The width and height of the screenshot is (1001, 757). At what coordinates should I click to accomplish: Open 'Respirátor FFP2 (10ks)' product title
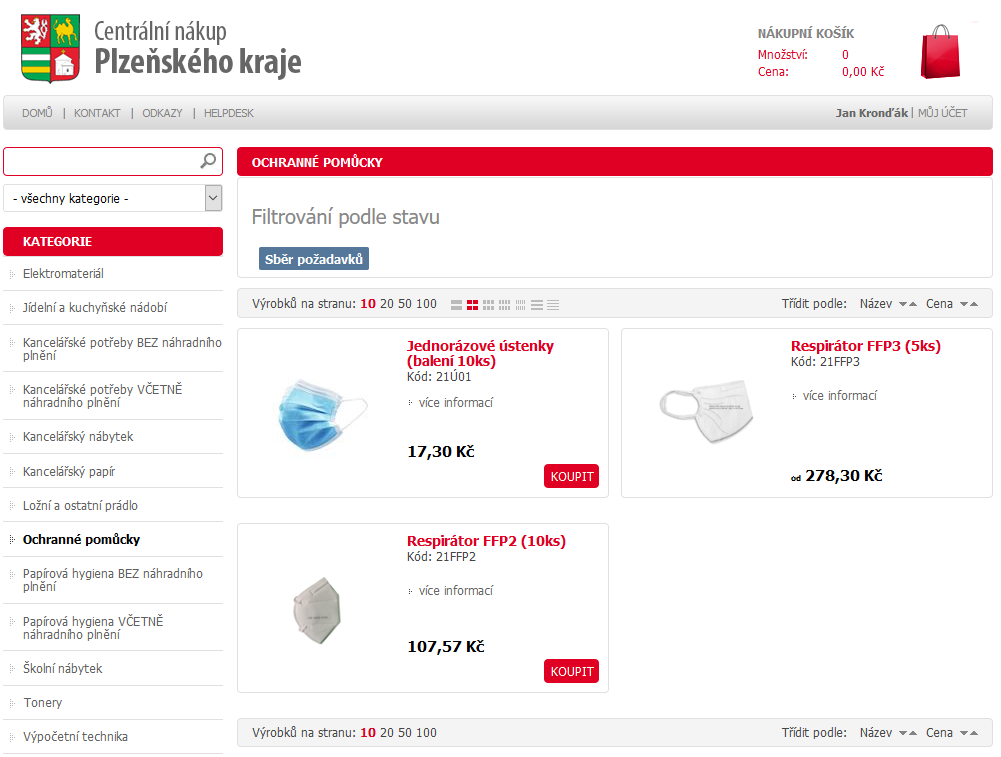486,541
